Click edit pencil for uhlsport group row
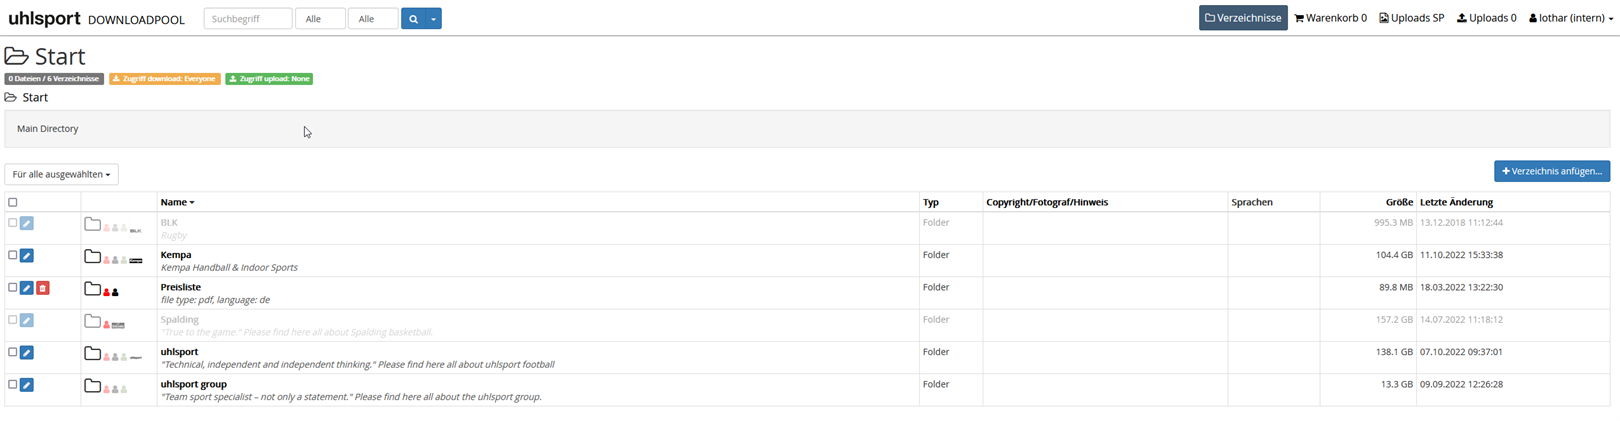The height and width of the screenshot is (421, 1620). (x=27, y=385)
